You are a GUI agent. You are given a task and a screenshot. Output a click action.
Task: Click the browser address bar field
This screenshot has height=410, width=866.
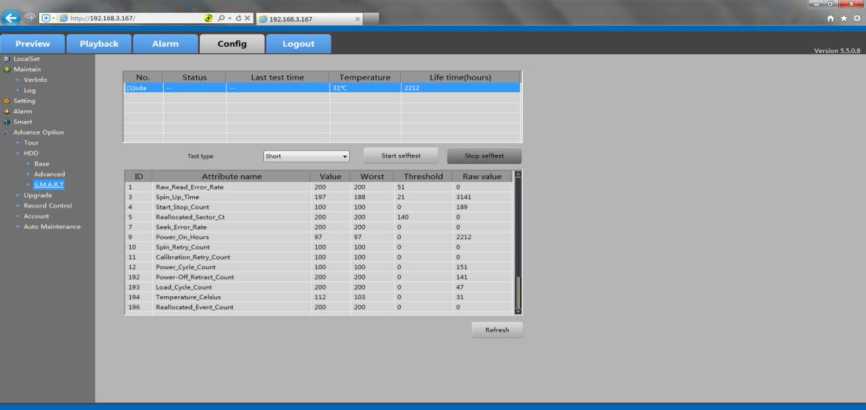130,18
